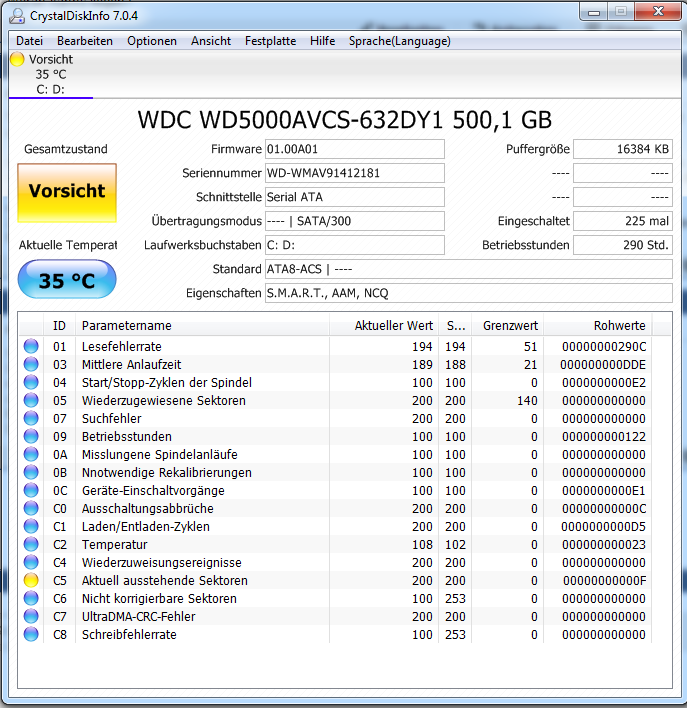Click the 35 °C temperature button

pos(67,279)
